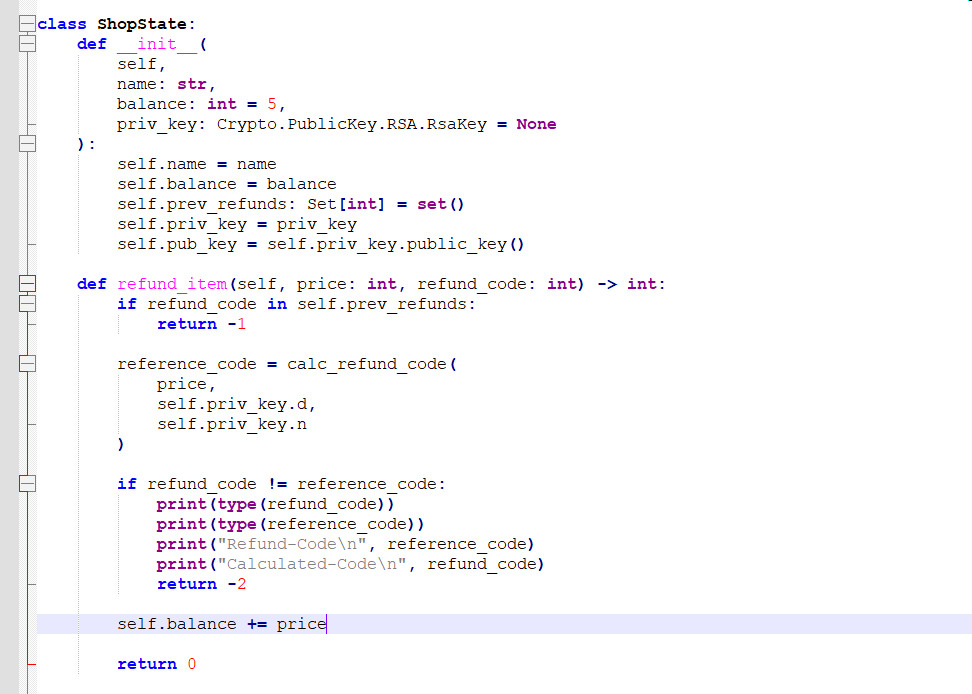This screenshot has height=694, width=972.
Task: Collapse the calc_refund_code call fold marker
Action: [x=28, y=364]
